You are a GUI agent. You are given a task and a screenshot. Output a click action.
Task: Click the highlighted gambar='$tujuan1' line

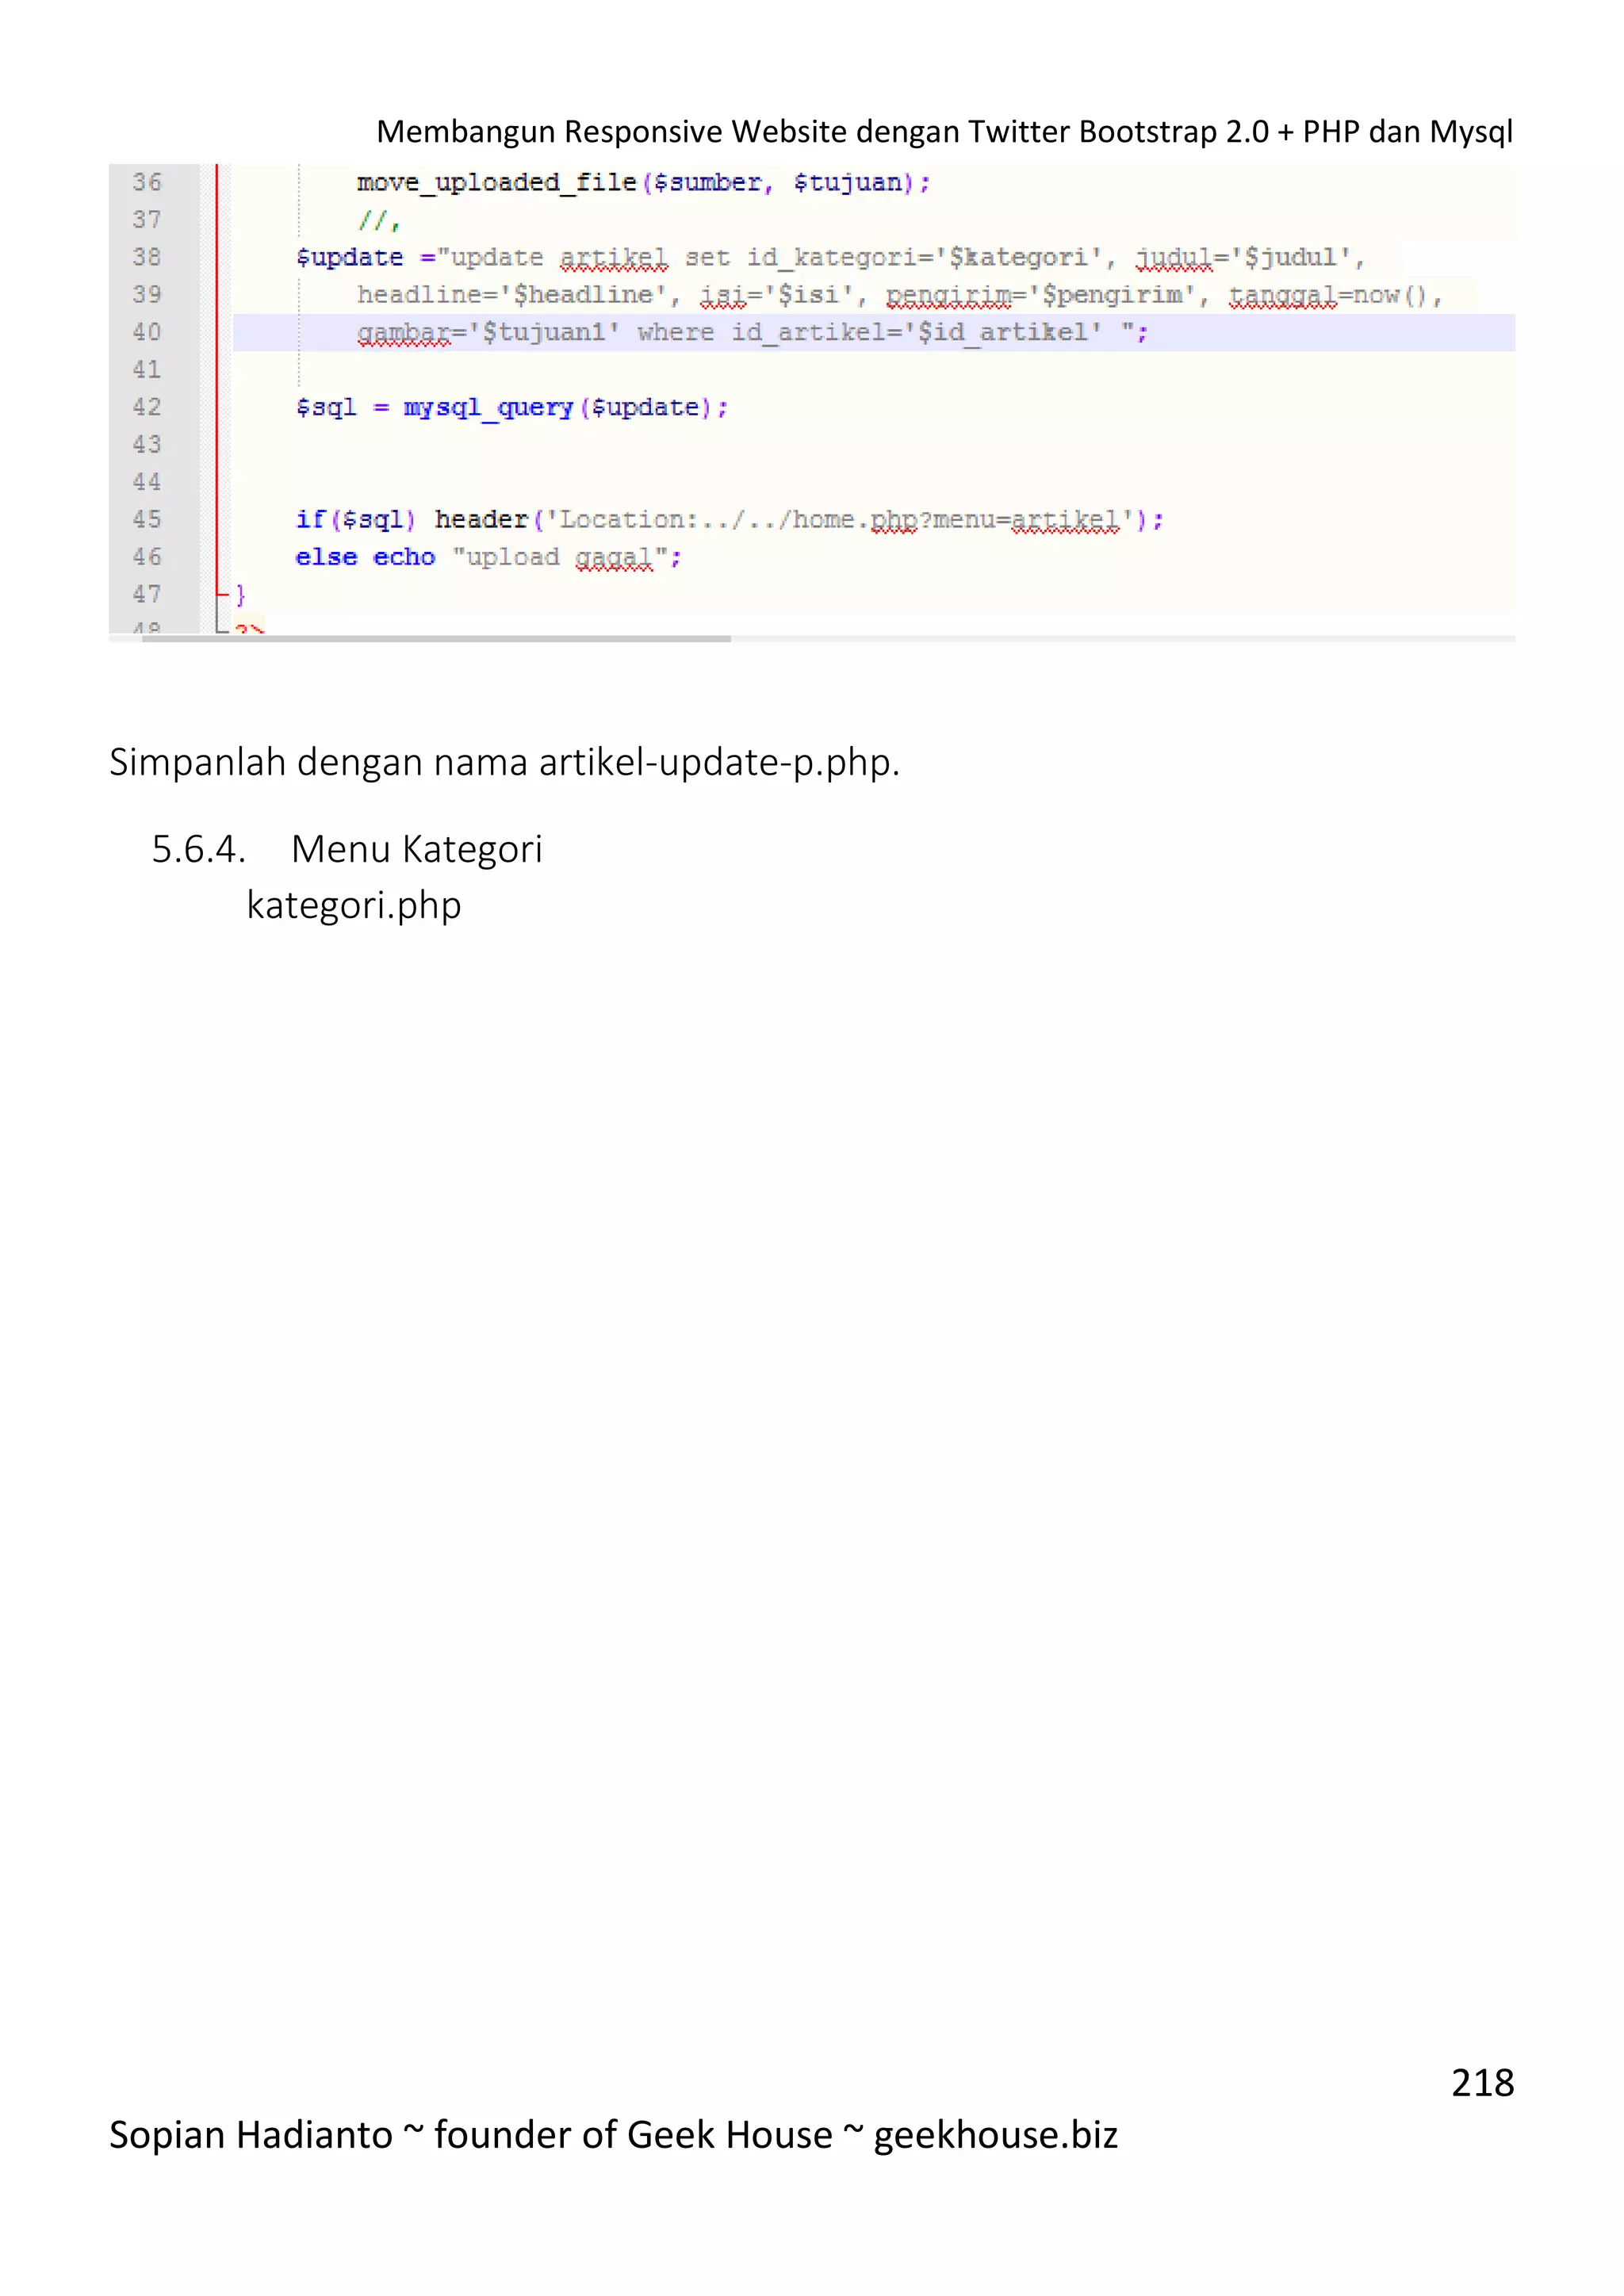click(x=874, y=332)
